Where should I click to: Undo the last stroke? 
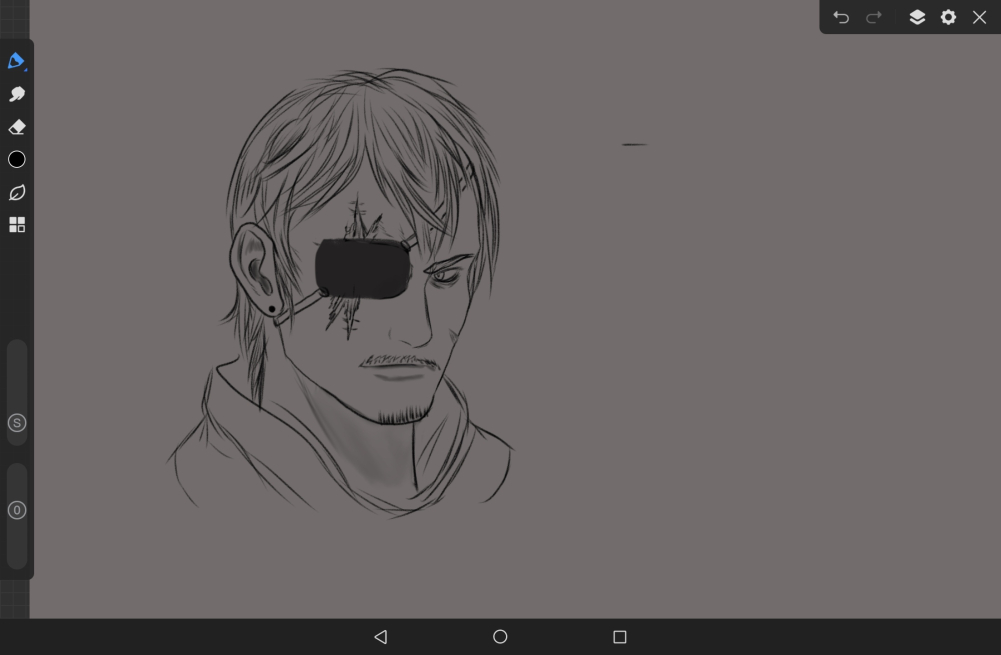click(x=841, y=17)
